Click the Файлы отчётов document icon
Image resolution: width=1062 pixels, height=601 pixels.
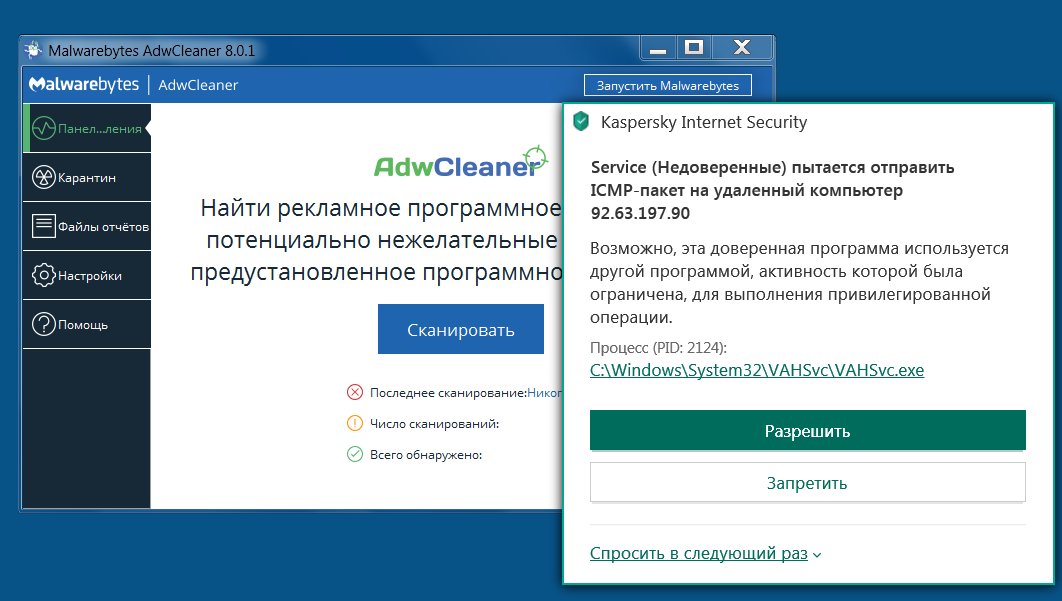pyautogui.click(x=44, y=226)
